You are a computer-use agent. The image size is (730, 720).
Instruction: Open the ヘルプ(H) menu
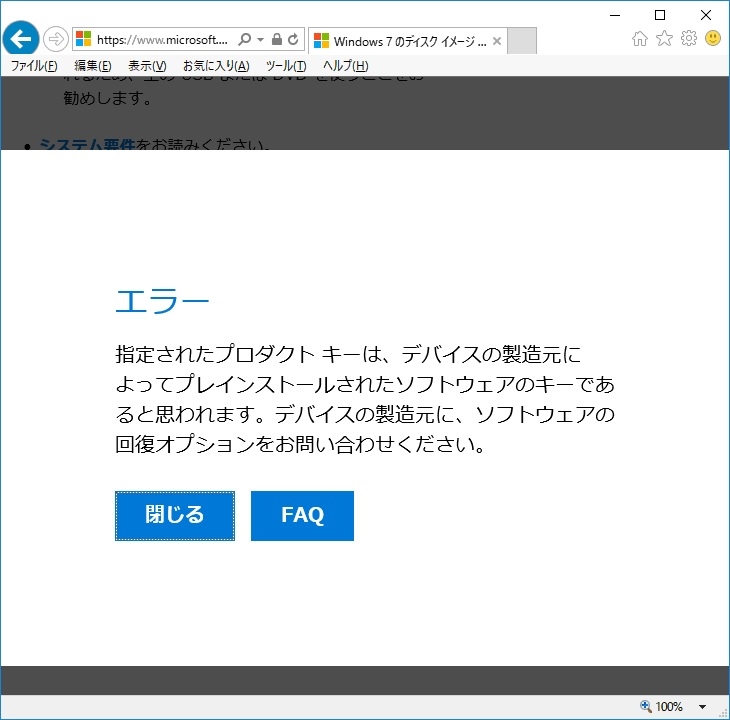click(345, 66)
